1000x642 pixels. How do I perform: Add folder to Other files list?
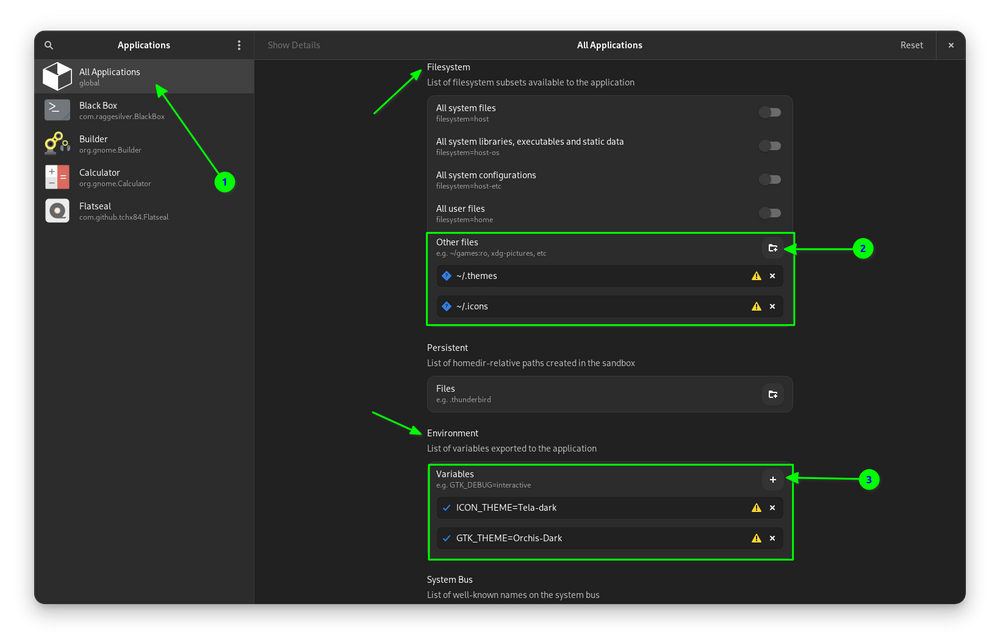pos(772,247)
